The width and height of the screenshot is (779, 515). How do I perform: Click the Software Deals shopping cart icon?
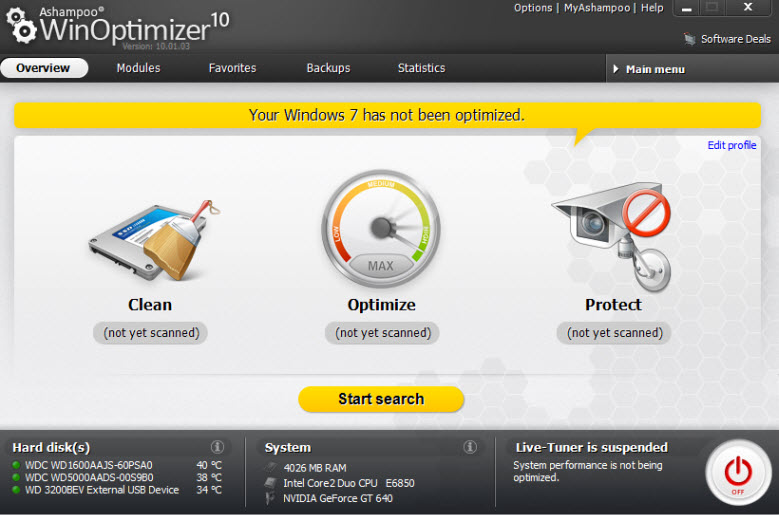[x=690, y=39]
